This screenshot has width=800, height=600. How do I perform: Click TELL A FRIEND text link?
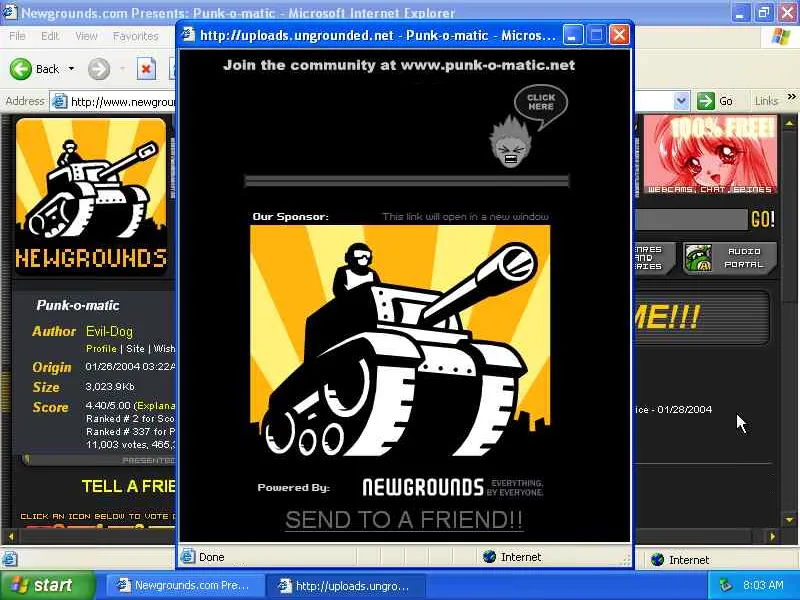coord(129,486)
